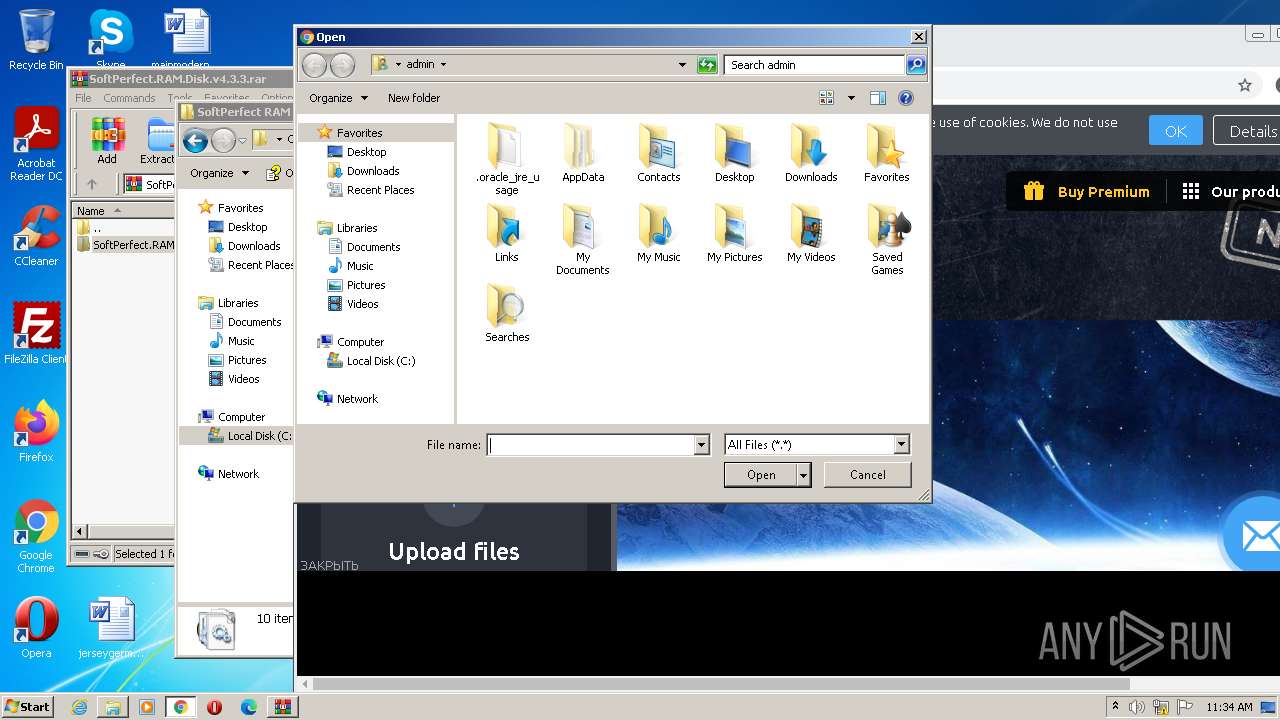
Task: Click the search magnifier in Open dialog
Action: (915, 65)
